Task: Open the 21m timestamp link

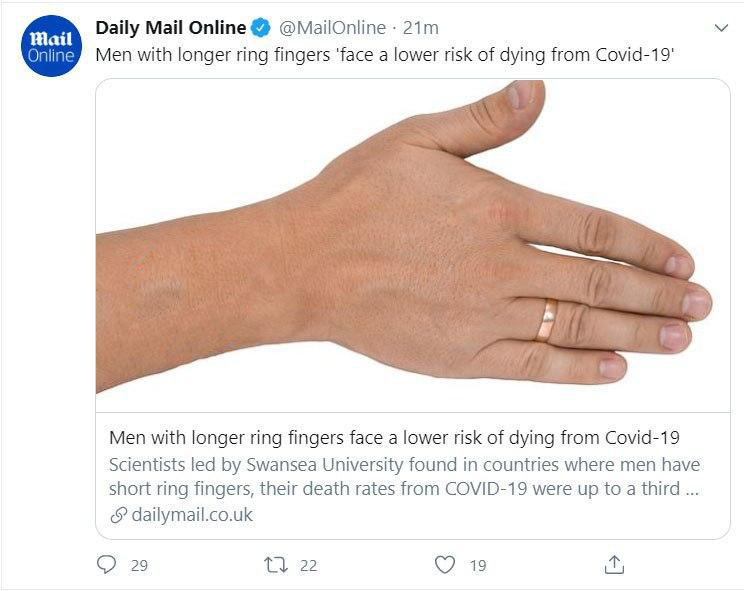Action: coord(421,28)
